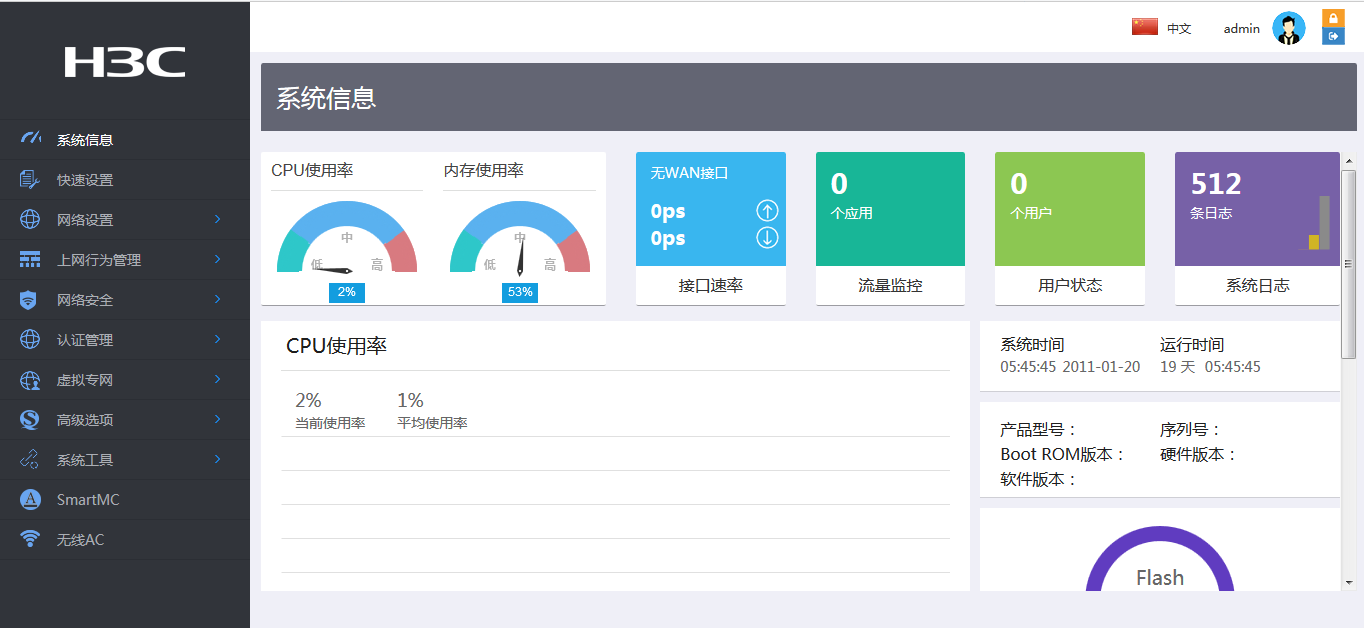Click the scrollbar down arrow
This screenshot has height=628, width=1364.
coord(1348,582)
